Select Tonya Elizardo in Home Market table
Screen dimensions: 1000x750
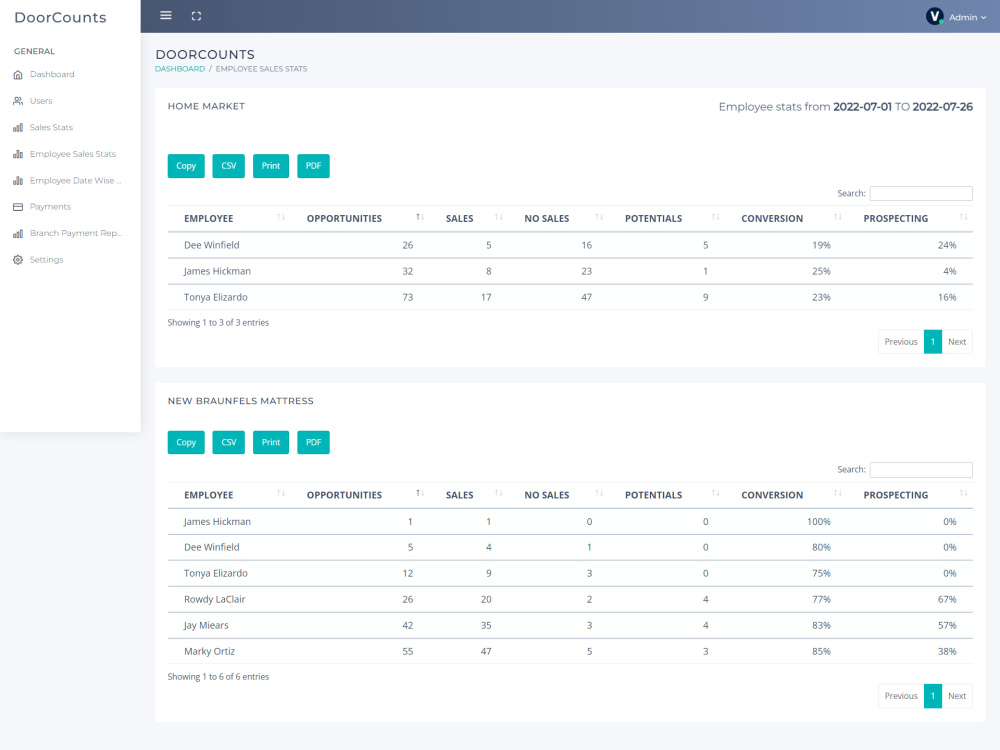point(216,297)
